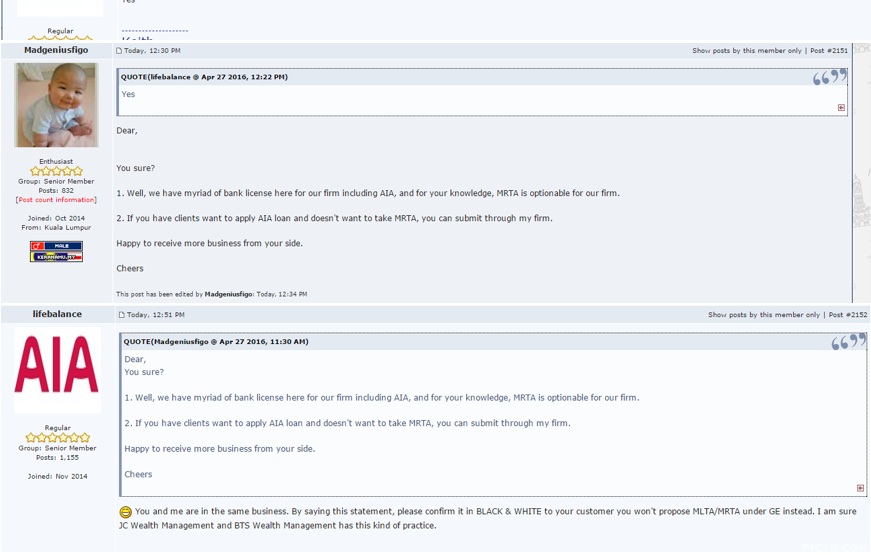Click quotation mark icon in the lifebalance quote
The height and width of the screenshot is (555, 871).
pyautogui.click(x=829, y=77)
